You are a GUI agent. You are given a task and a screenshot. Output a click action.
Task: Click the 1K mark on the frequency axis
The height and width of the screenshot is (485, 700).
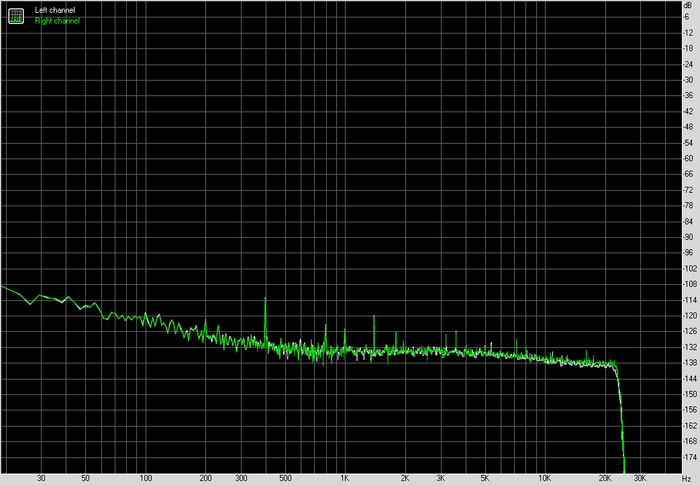(x=344, y=478)
